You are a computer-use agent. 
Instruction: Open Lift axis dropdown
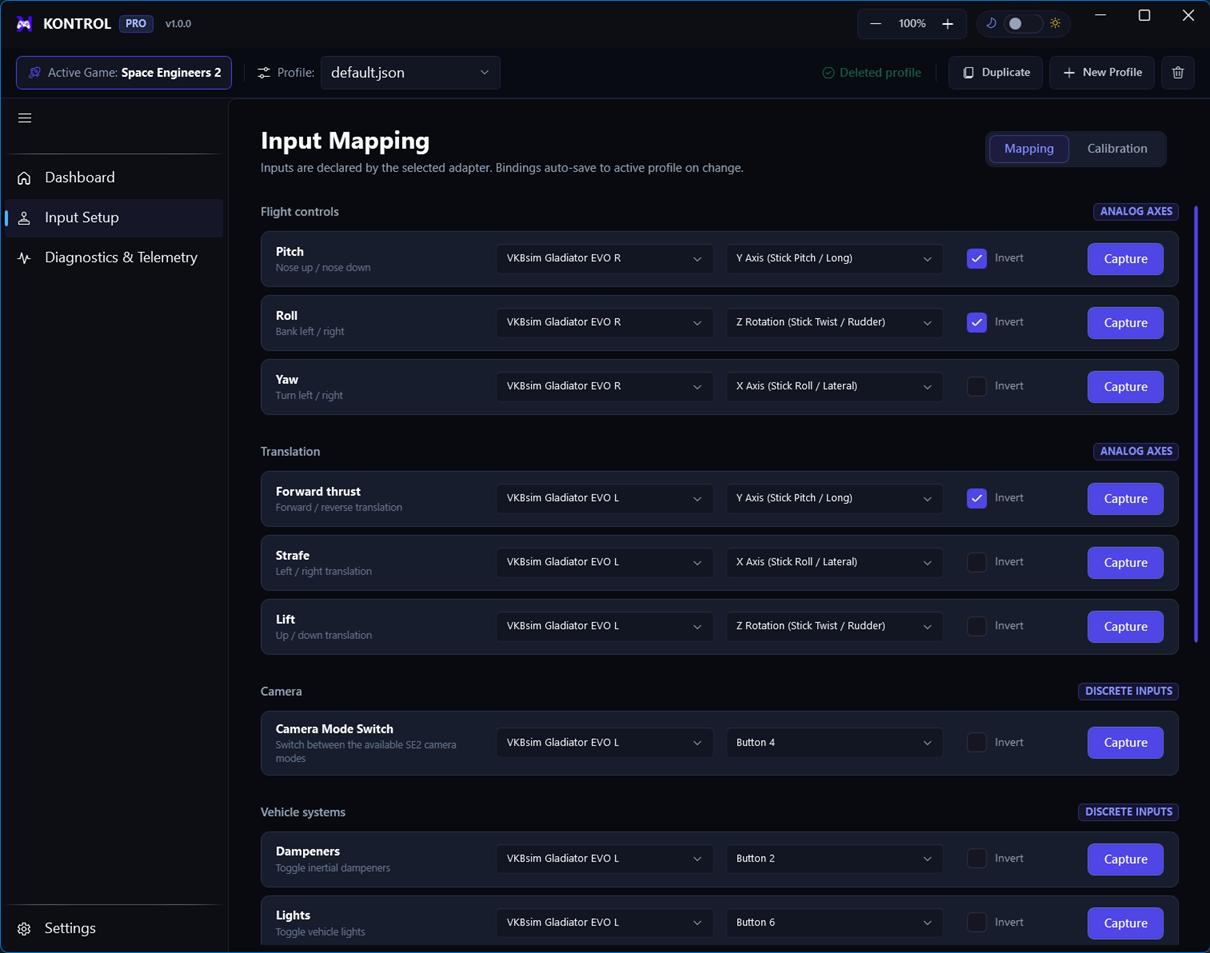834,626
